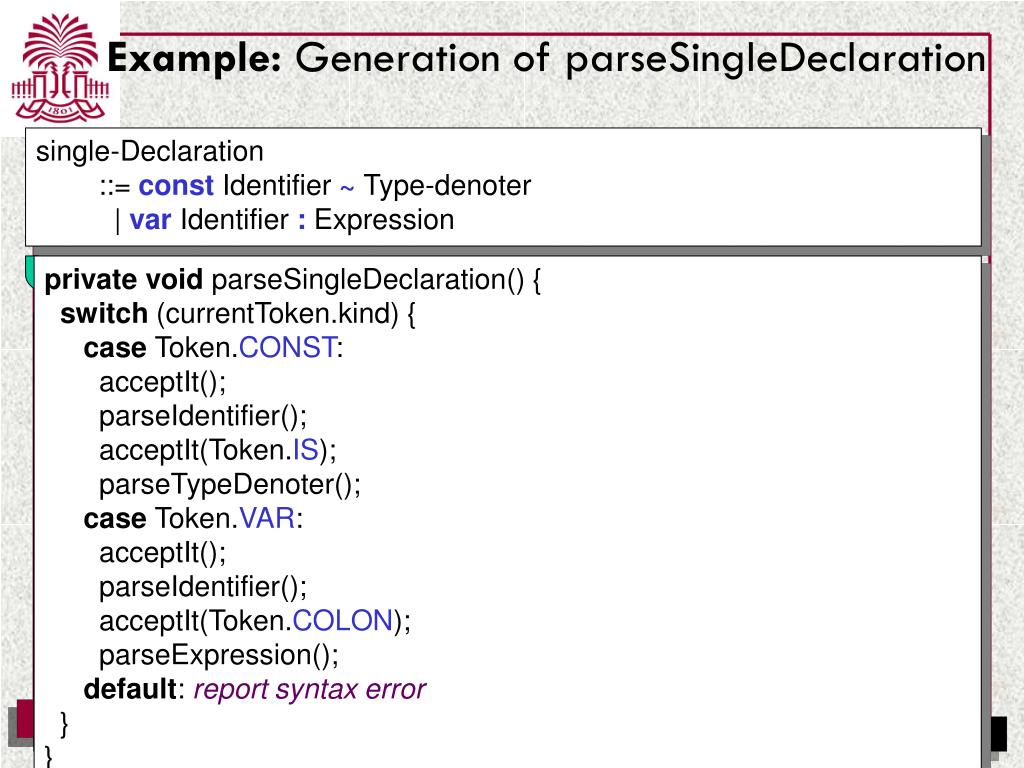Click the 'default: report syntax error' line
Image resolution: width=1024 pixels, height=768 pixels.
point(255,690)
